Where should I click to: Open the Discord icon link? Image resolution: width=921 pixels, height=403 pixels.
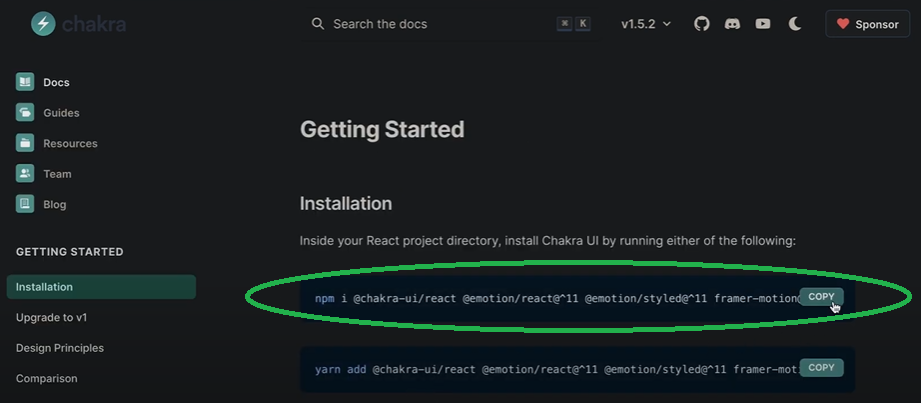(x=732, y=24)
